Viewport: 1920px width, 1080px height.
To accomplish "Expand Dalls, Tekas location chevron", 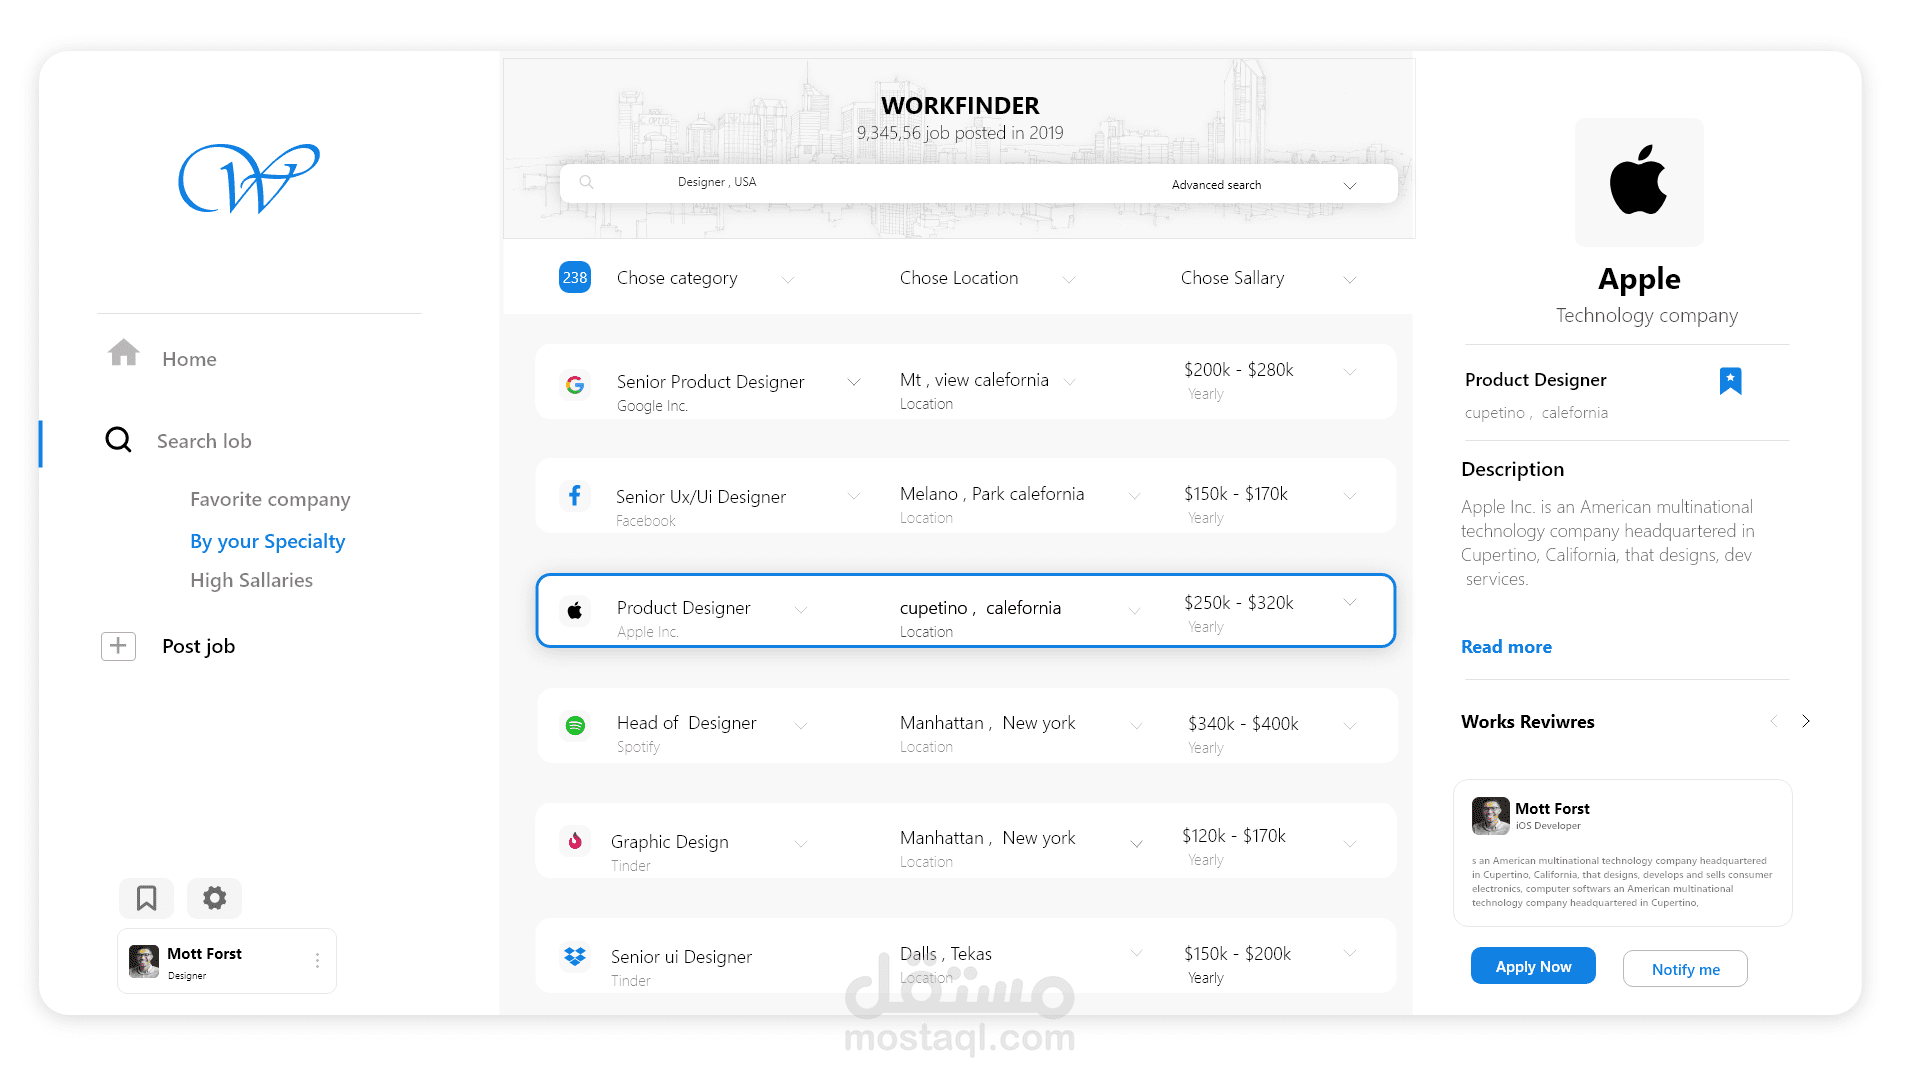I will (x=1136, y=953).
